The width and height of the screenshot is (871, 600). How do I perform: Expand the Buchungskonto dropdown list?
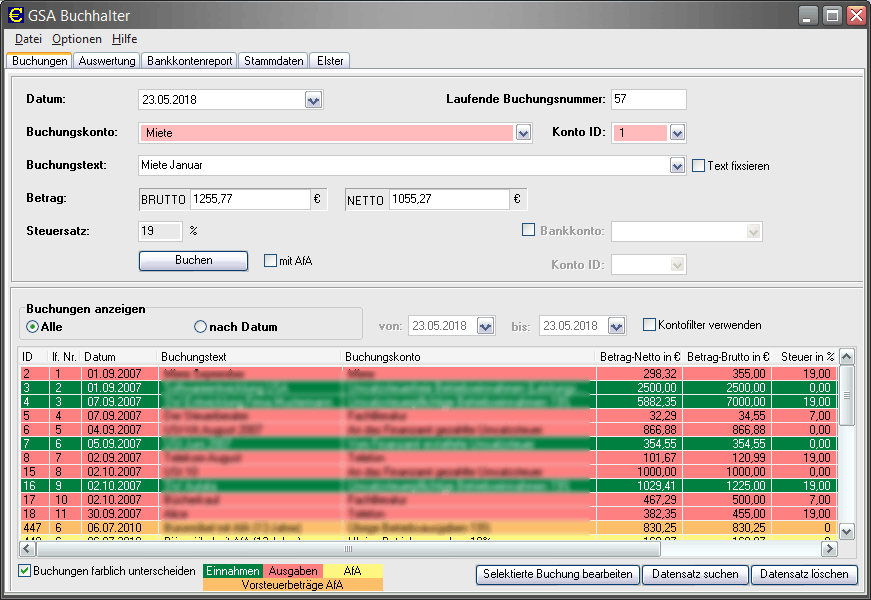click(x=523, y=133)
